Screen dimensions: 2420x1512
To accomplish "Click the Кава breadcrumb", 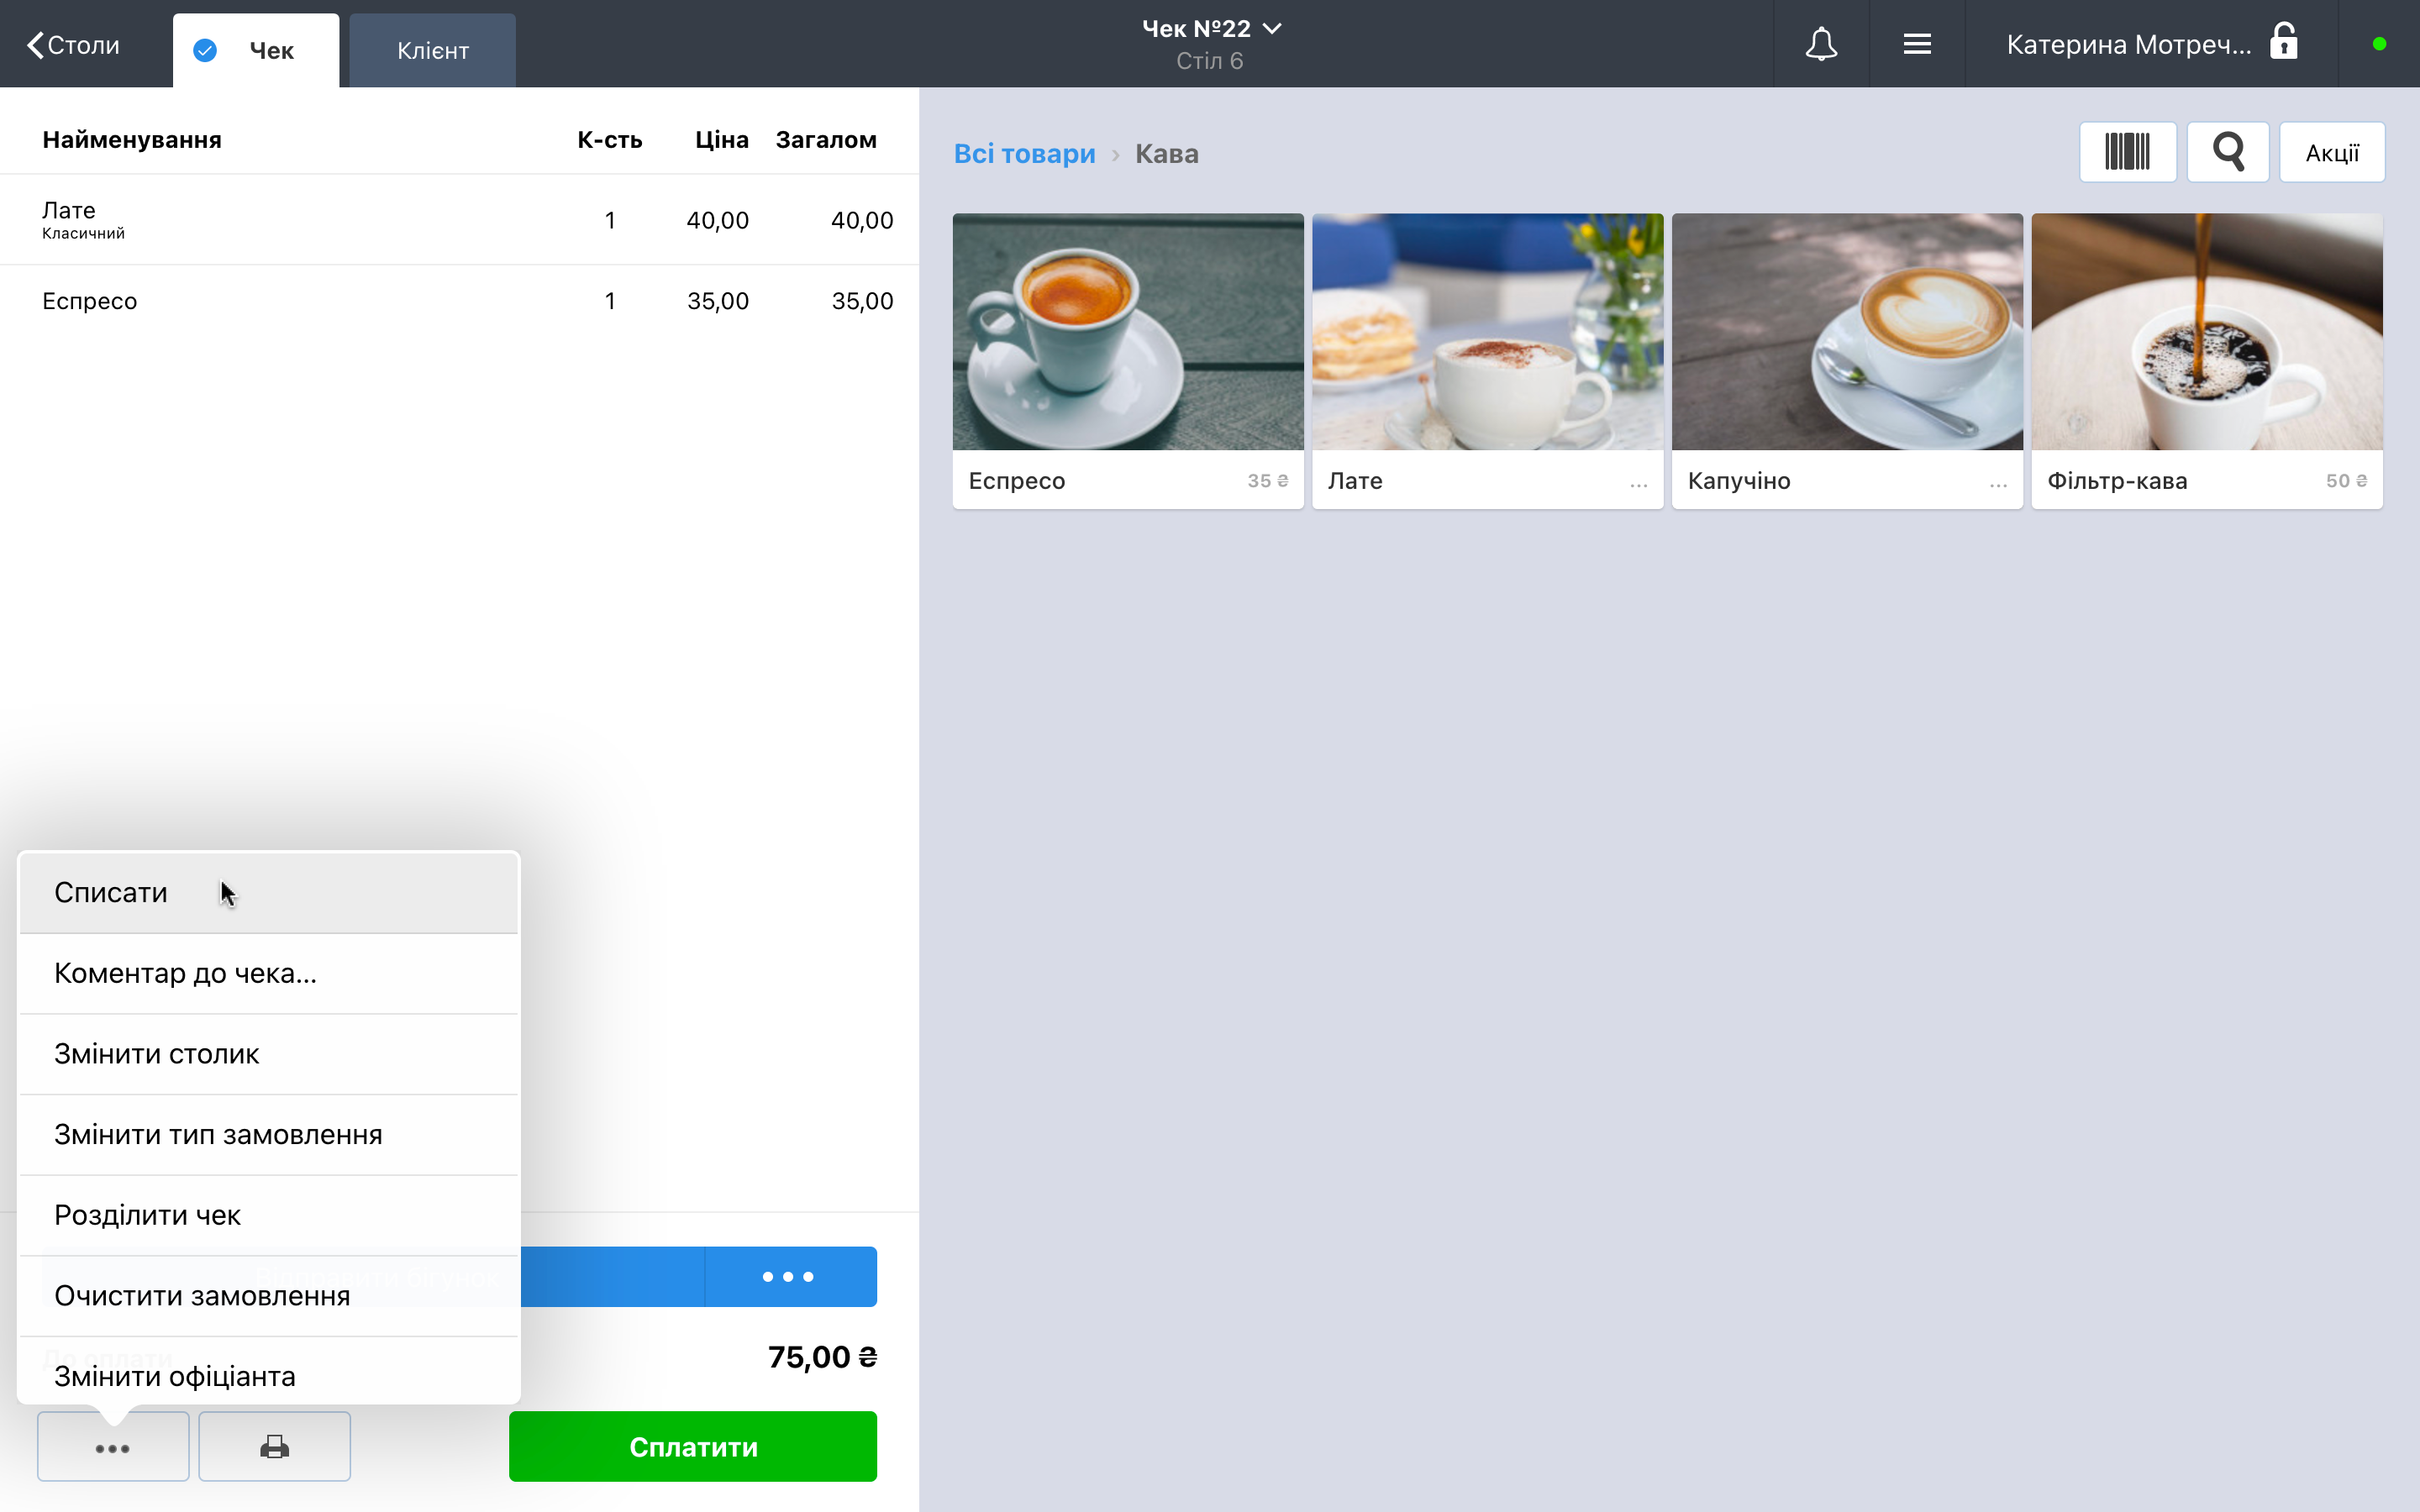I will coord(1167,153).
